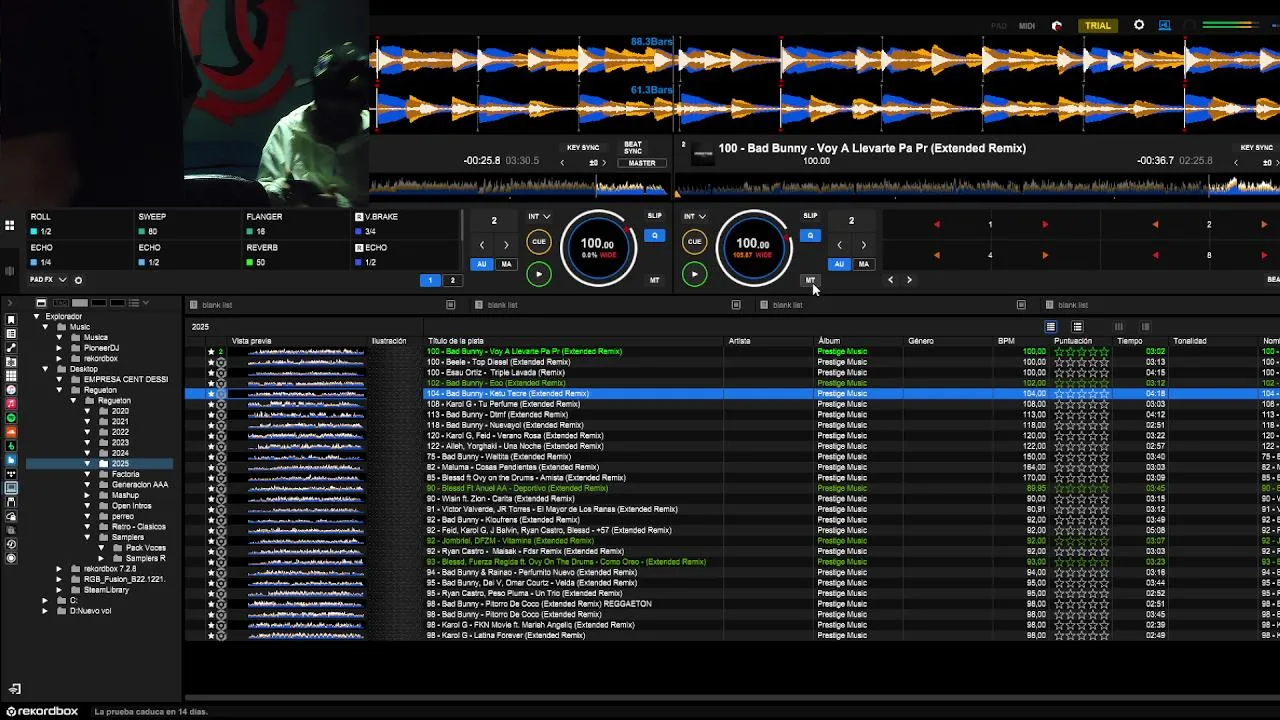Collapse the Desktop folder in the tree
Image resolution: width=1280 pixels, height=720 pixels.
[46, 369]
